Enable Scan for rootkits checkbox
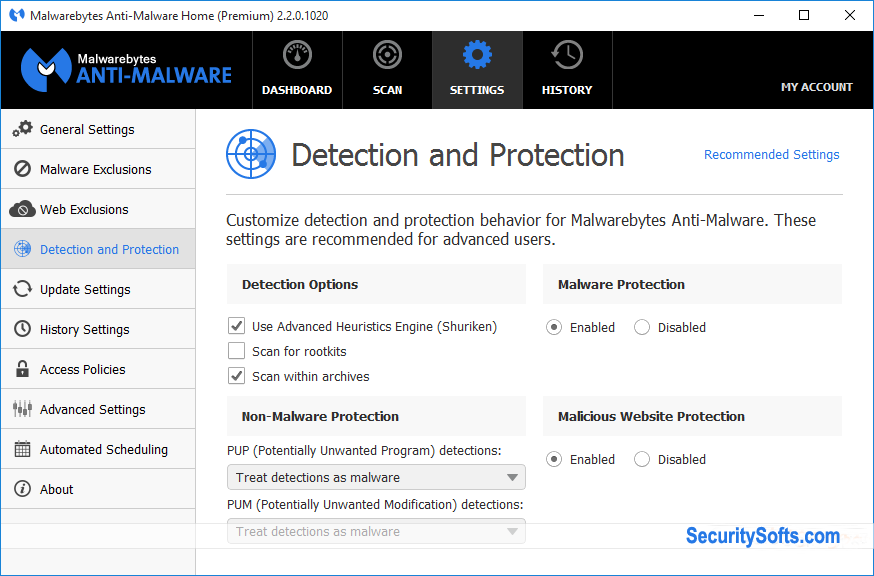Screen dimensions: 874x576 (x=236, y=351)
